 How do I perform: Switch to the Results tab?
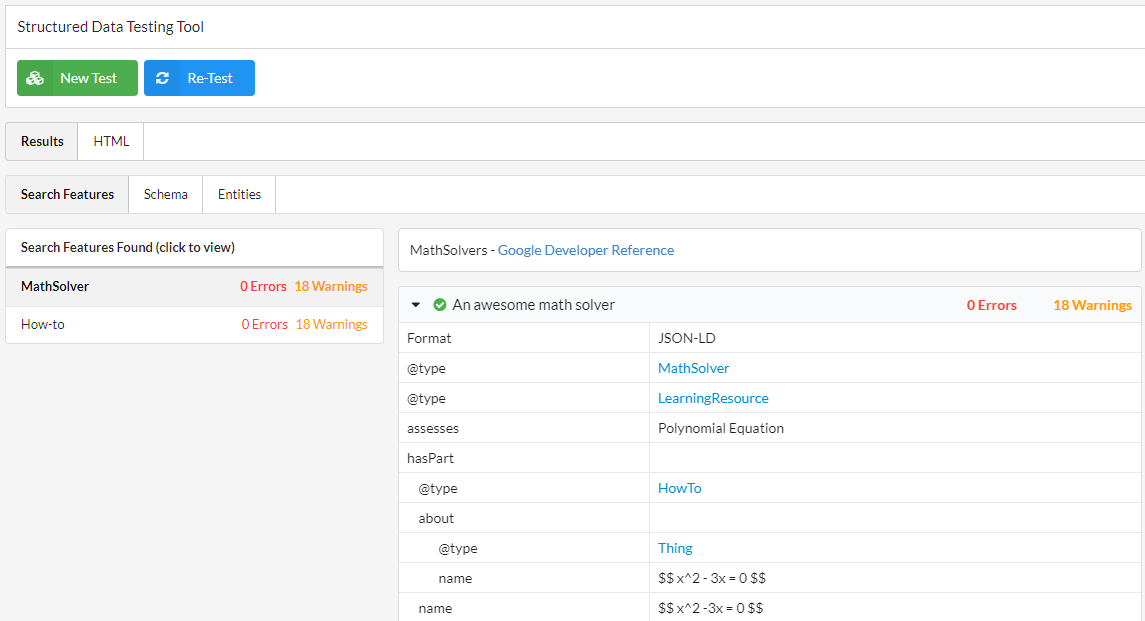pyautogui.click(x=42, y=142)
